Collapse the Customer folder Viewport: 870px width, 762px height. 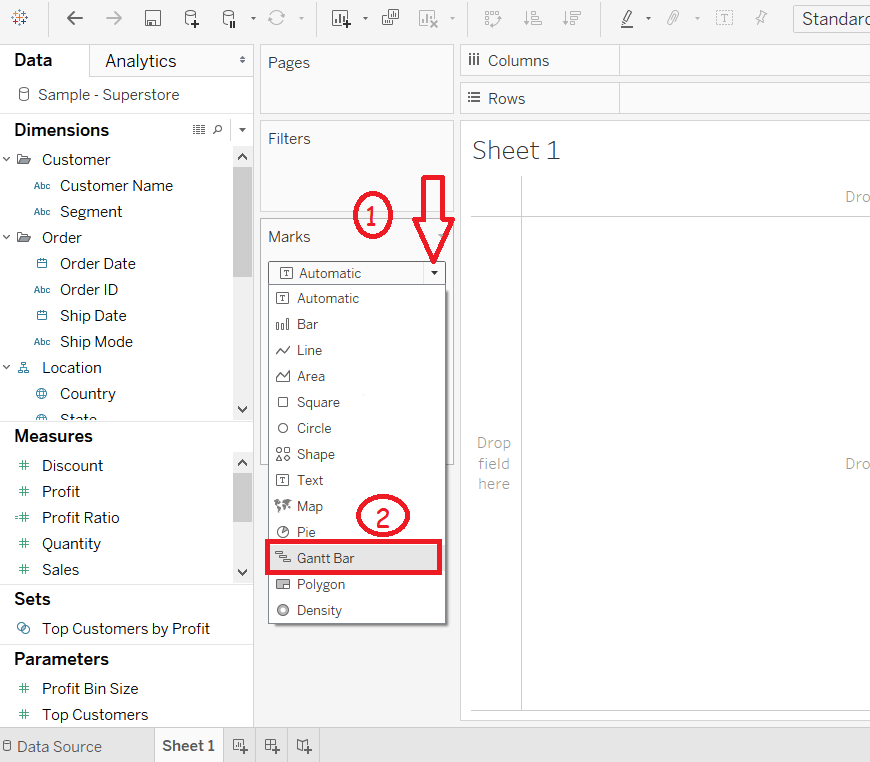coord(7,159)
